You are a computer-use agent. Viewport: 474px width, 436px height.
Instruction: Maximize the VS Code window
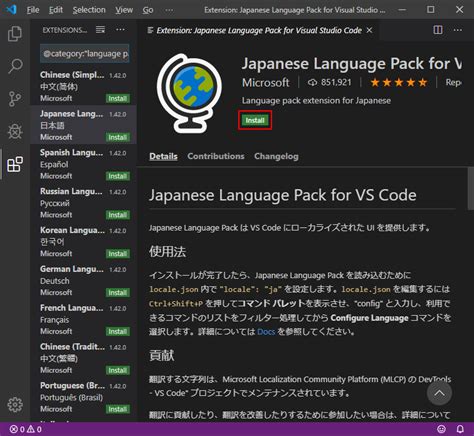[x=431, y=10]
